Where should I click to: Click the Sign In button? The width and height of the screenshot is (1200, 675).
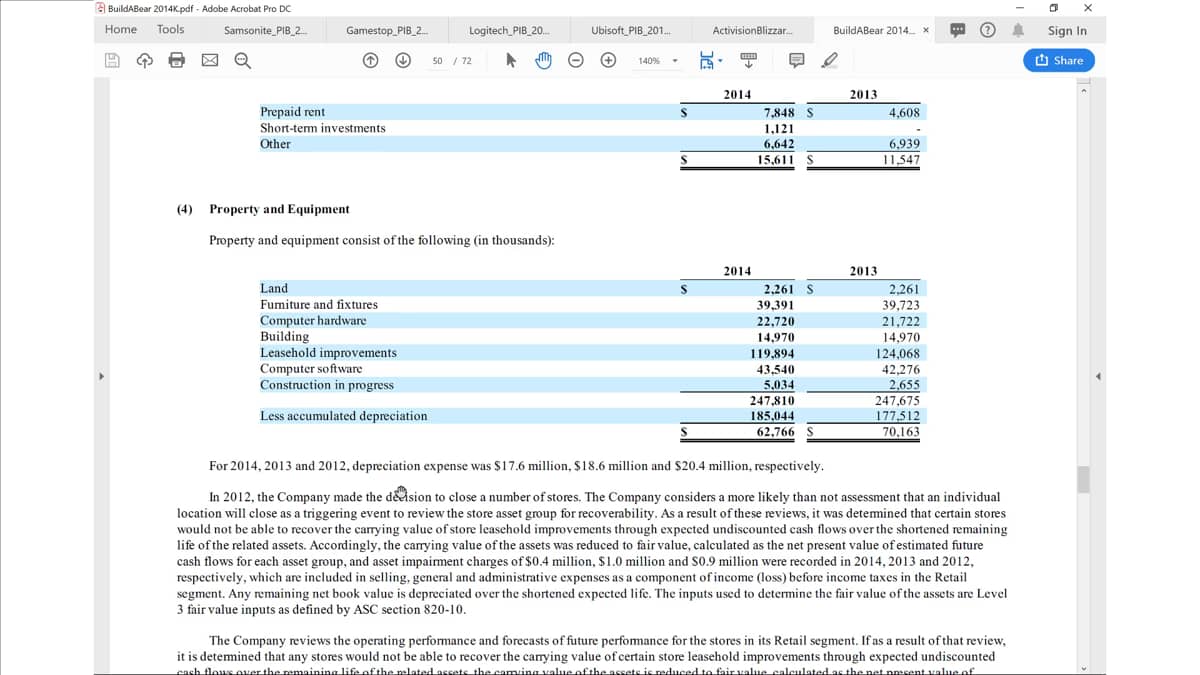(x=1067, y=30)
